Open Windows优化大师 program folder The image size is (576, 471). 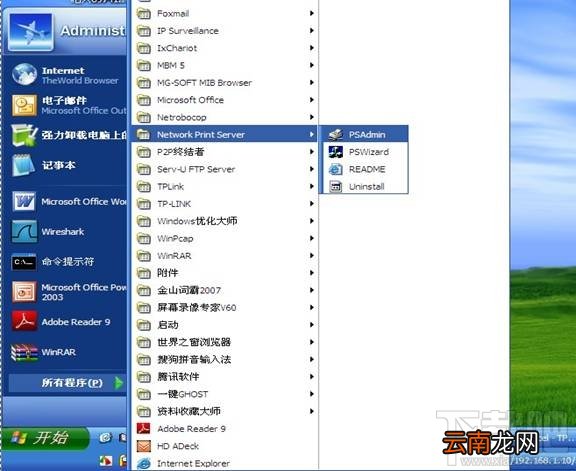(224, 221)
